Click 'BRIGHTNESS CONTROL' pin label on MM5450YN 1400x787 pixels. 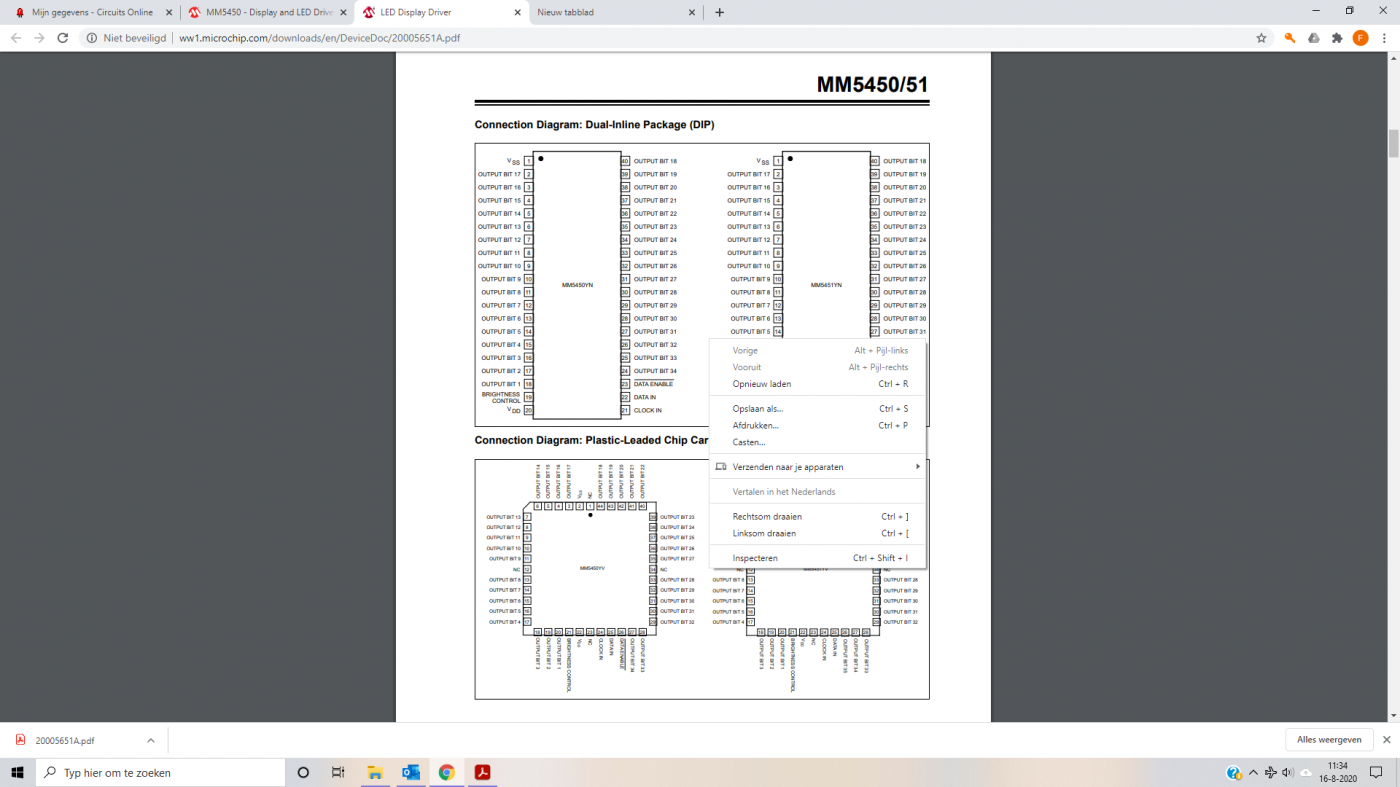click(x=499, y=397)
